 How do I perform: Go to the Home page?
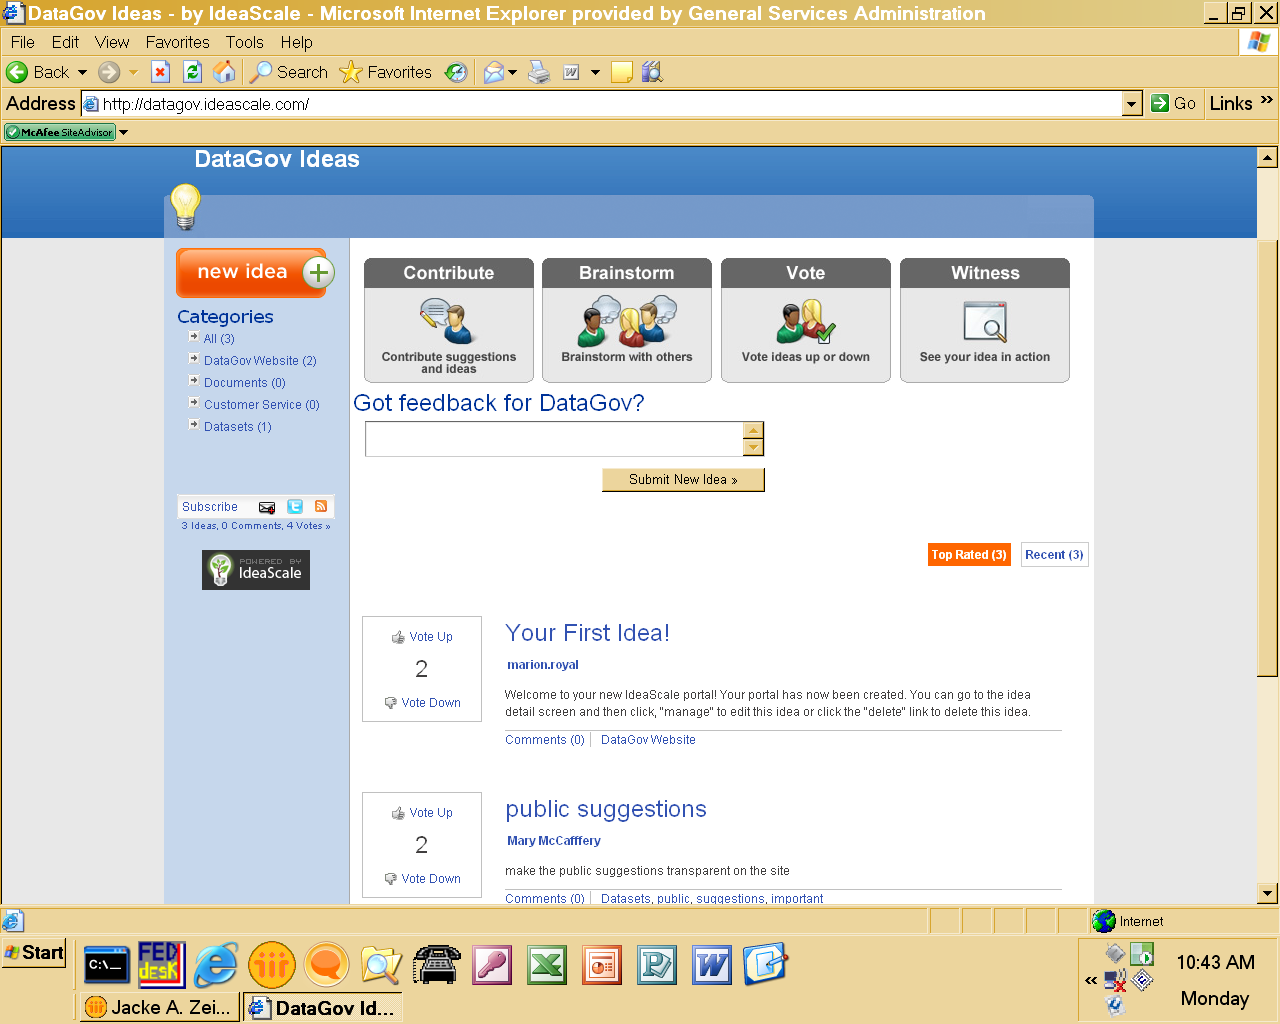pos(225,72)
